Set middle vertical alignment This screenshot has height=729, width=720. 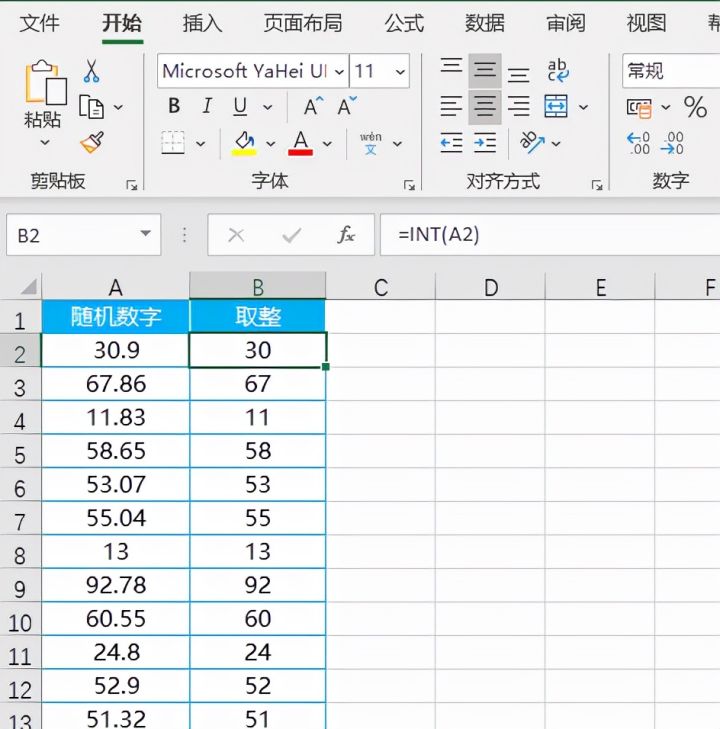tap(485, 71)
